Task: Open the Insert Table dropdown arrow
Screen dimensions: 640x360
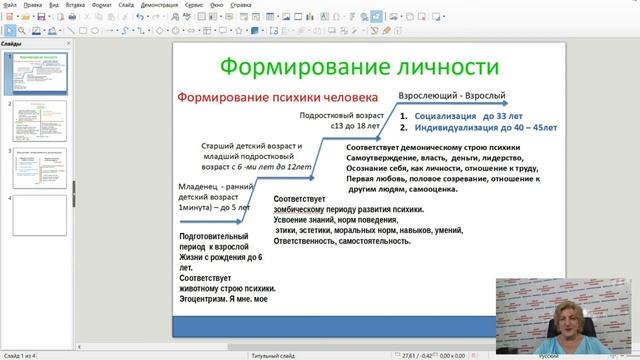Action: [x=278, y=17]
